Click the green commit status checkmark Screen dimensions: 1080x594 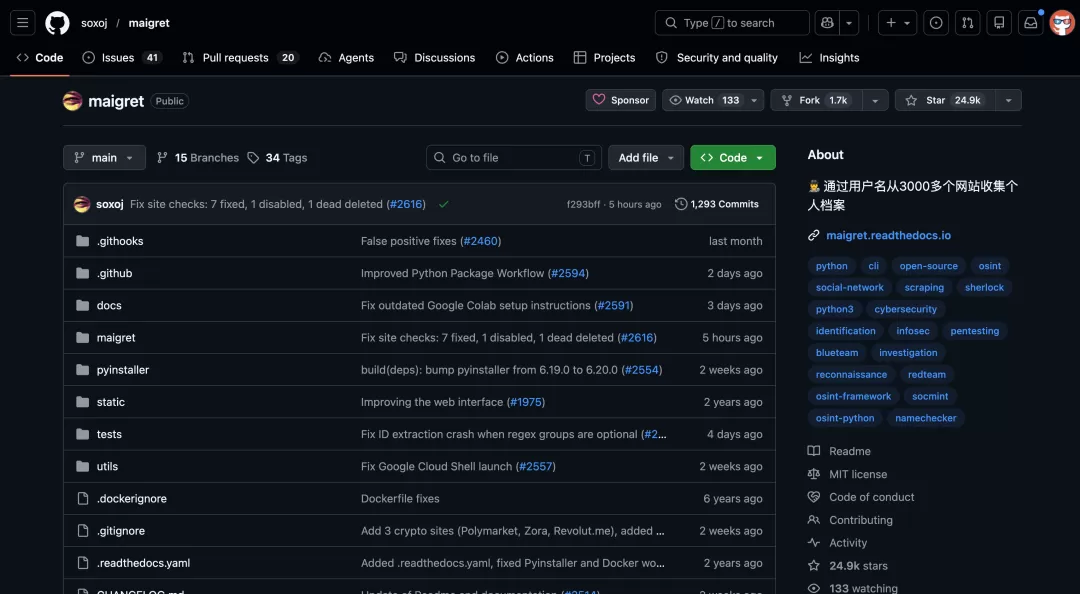pyautogui.click(x=444, y=204)
